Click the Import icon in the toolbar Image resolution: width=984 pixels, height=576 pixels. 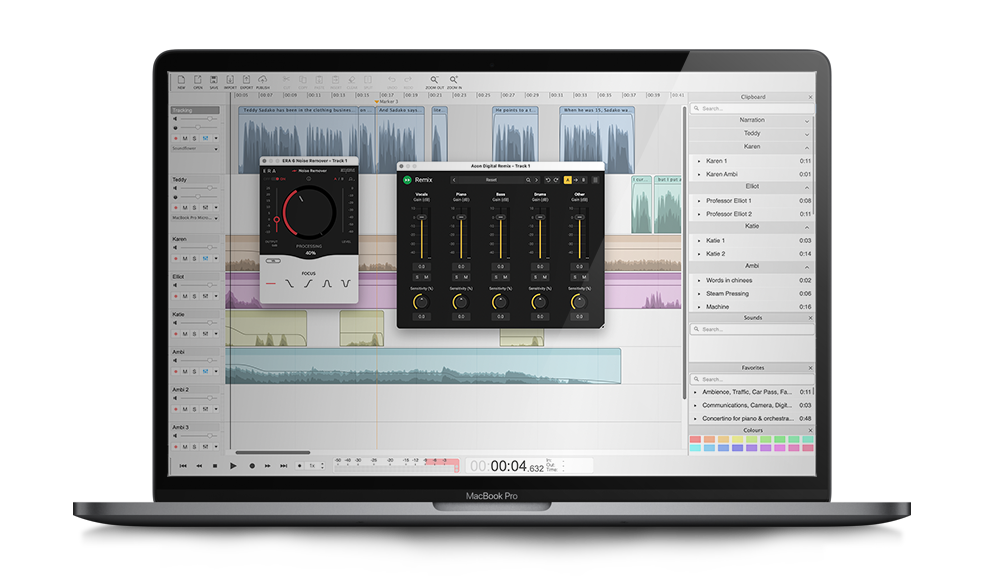tap(230, 80)
